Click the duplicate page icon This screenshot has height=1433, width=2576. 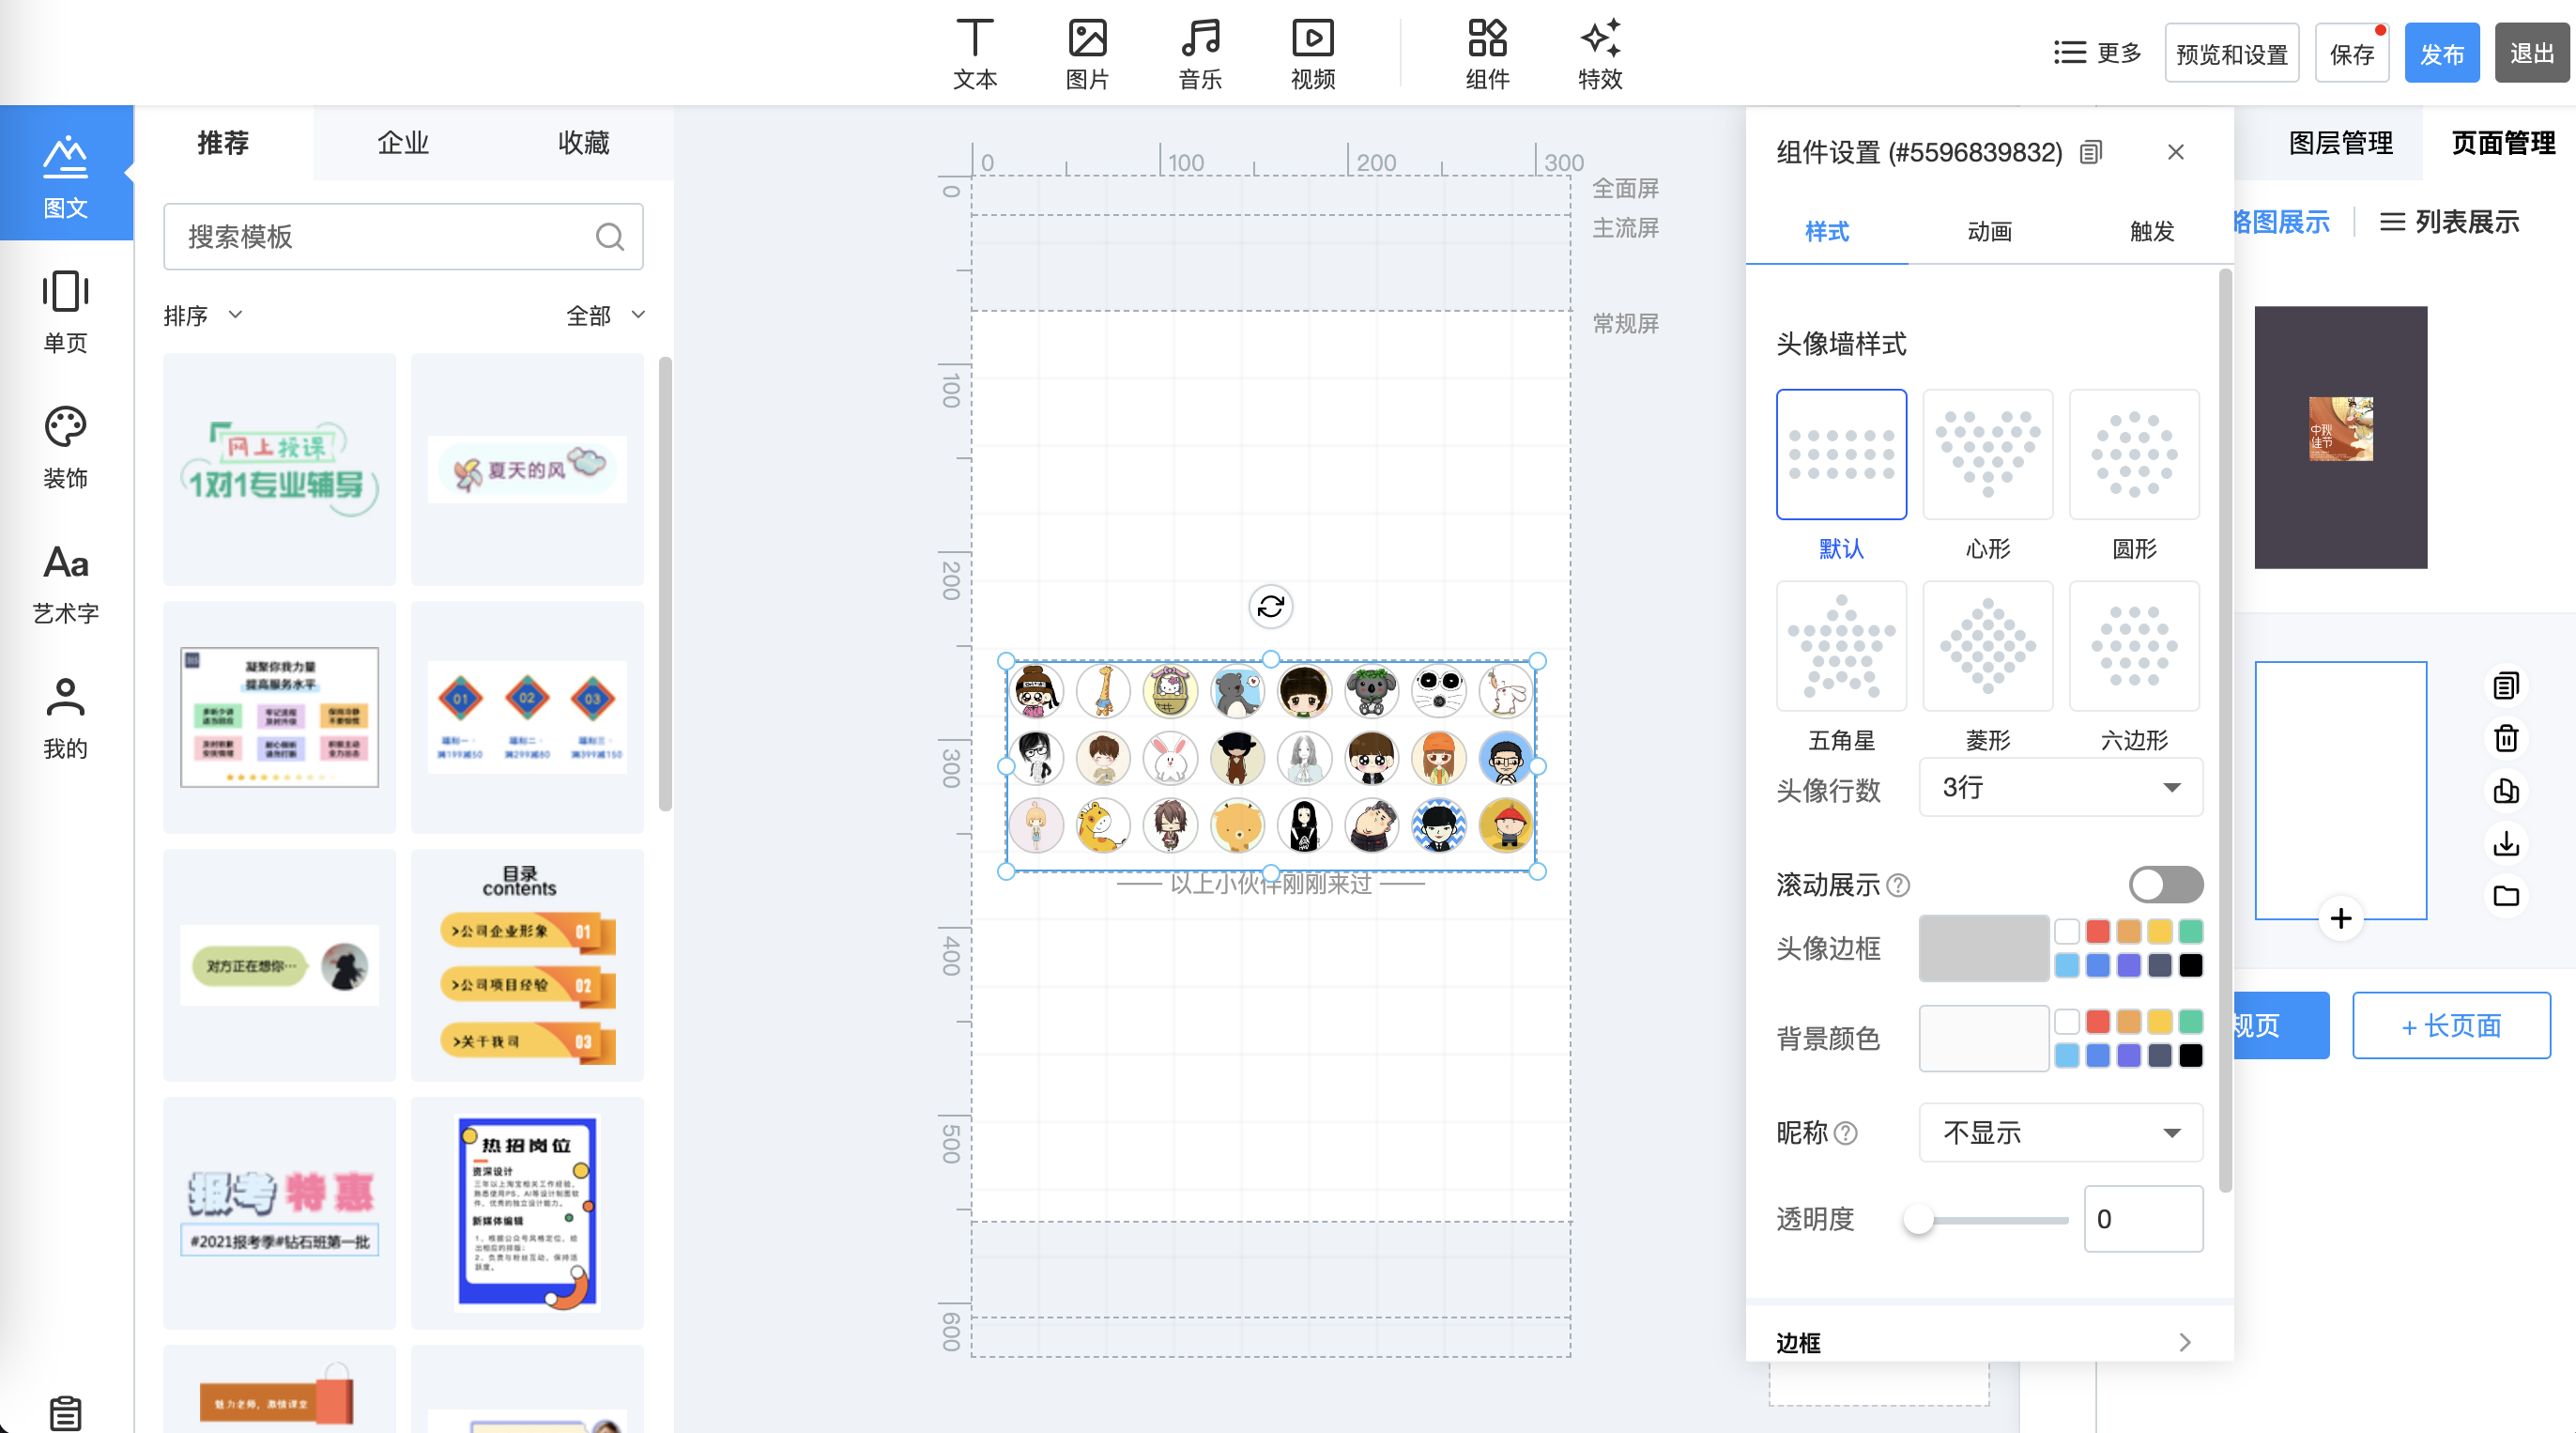(x=2505, y=791)
